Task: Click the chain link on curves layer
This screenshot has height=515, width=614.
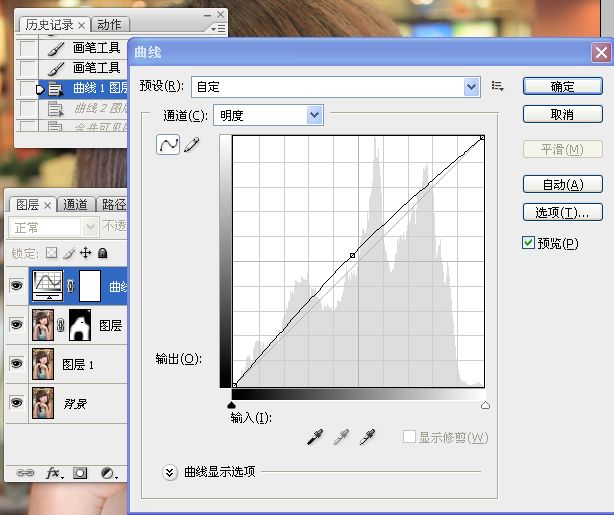Action: 70,286
